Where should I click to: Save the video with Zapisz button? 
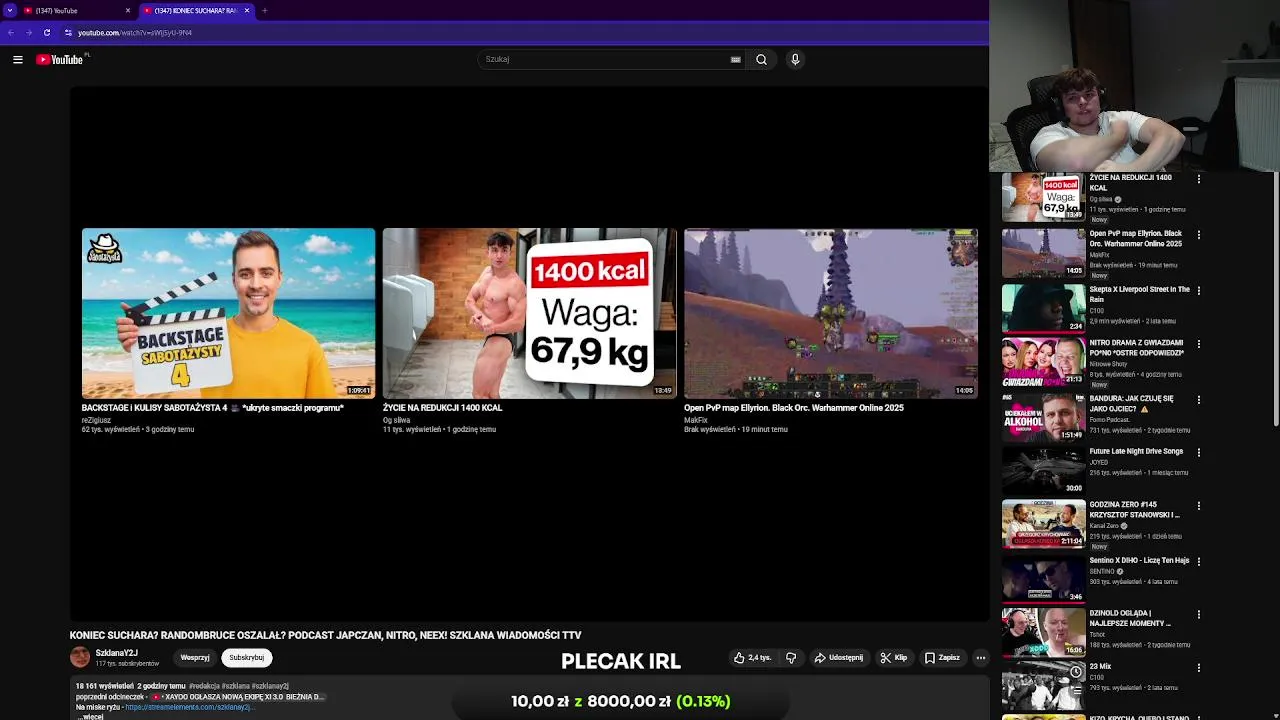point(942,658)
